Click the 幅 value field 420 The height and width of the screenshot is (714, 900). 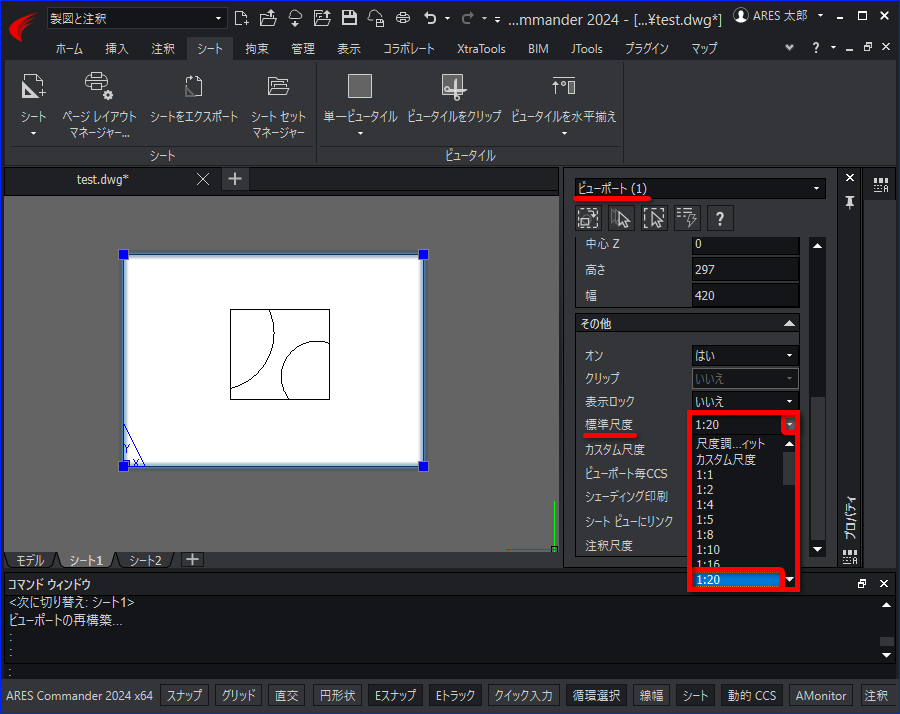(x=745, y=296)
